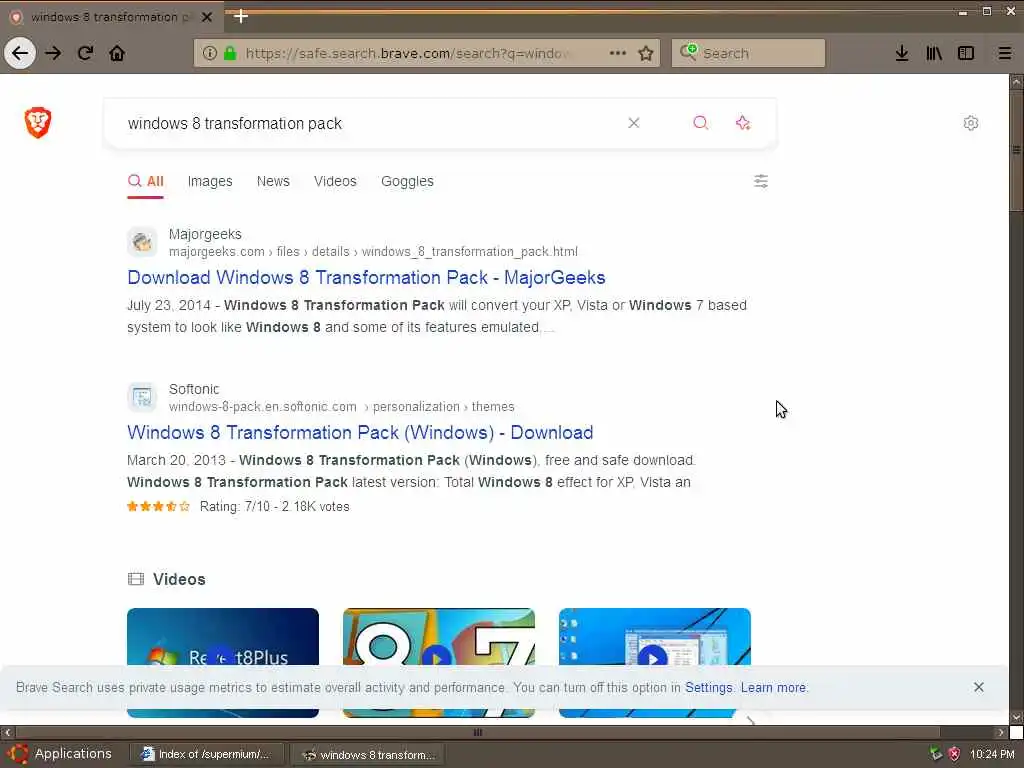Dismiss the usage metrics banner
This screenshot has width=1024, height=768.
click(978, 687)
